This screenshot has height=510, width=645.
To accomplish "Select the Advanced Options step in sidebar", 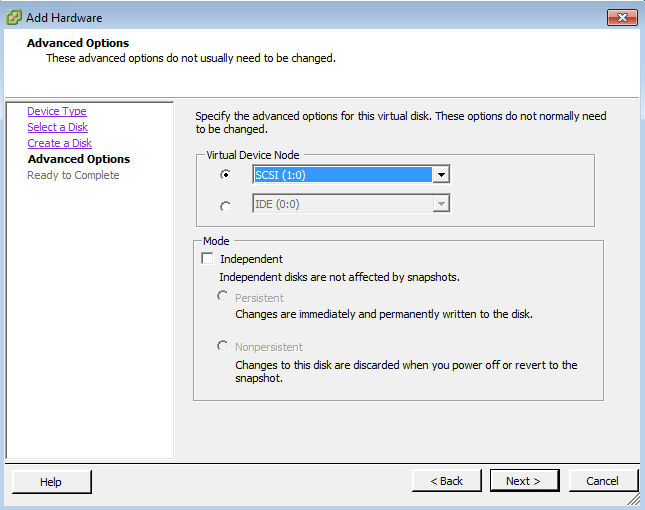I will (79, 159).
